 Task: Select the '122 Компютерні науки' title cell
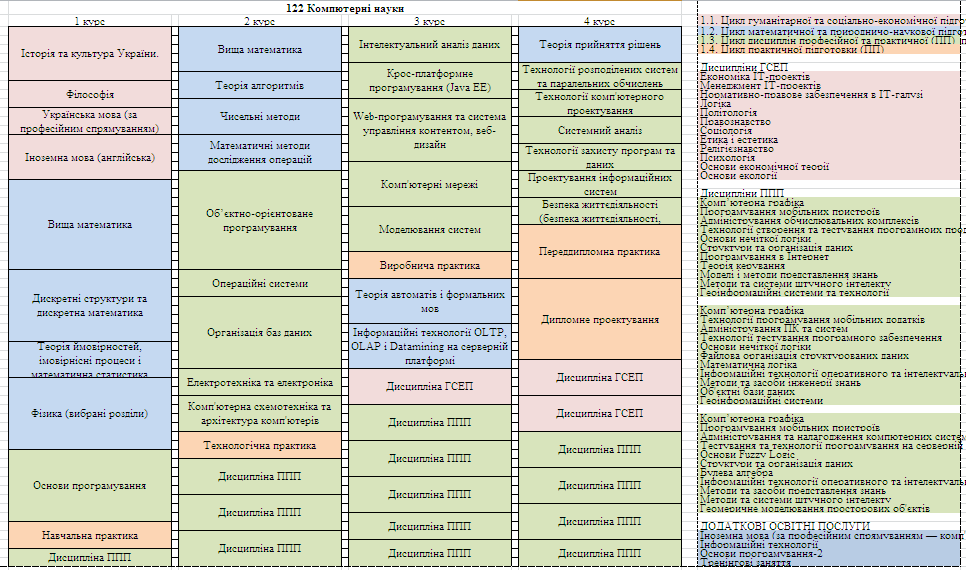[345, 8]
